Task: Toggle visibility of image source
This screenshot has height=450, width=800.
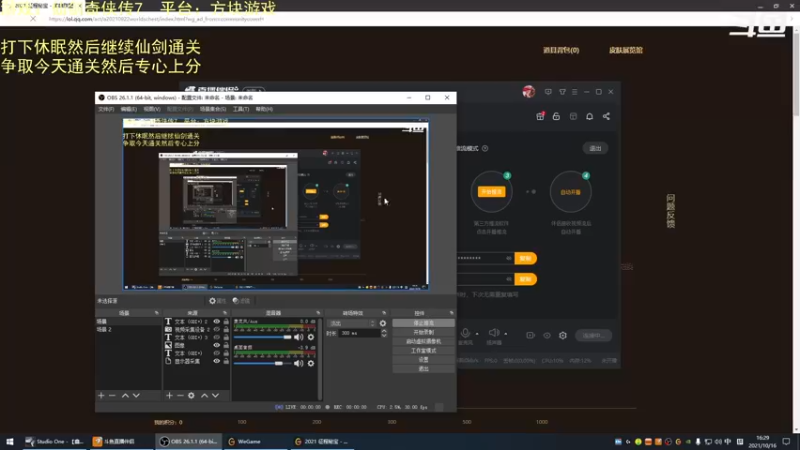Action: [217, 345]
